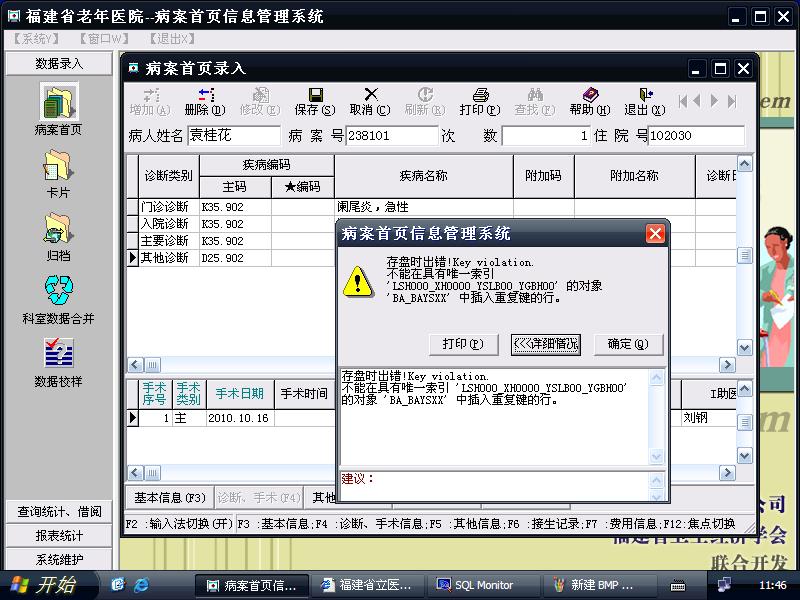Switch to 福建省立医 taskbar item
800x600 pixels.
[367, 585]
